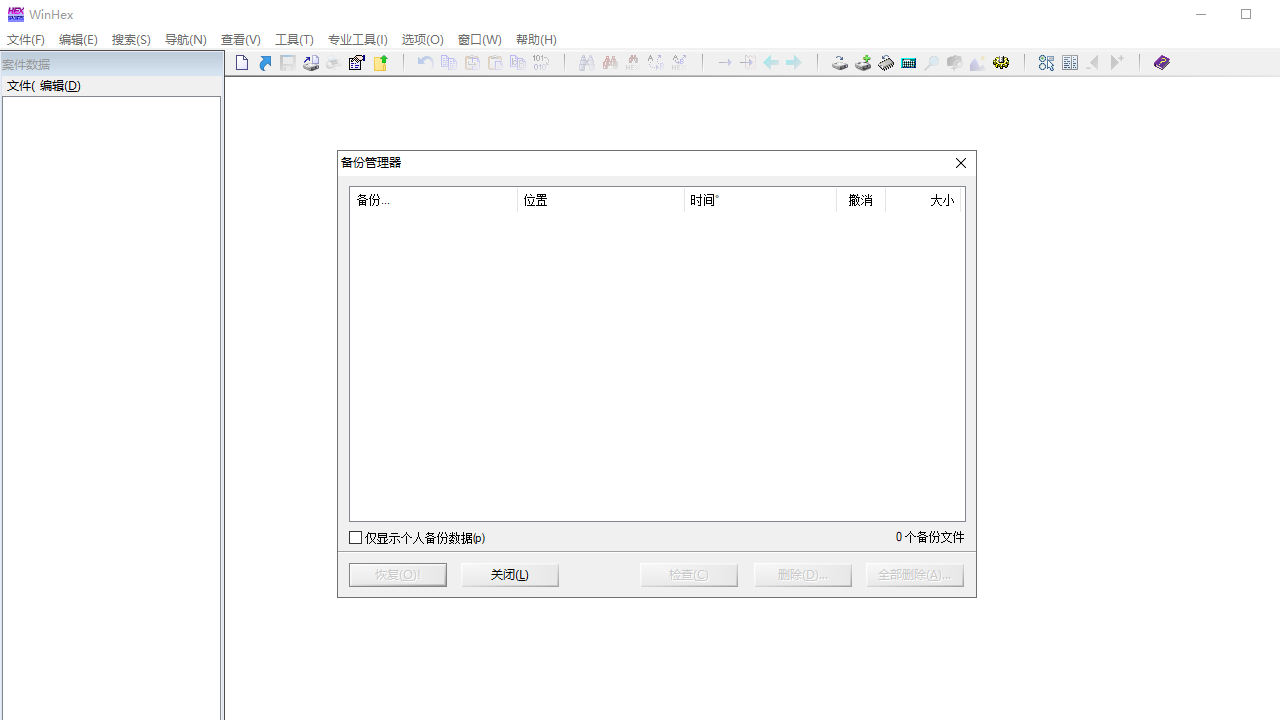Image resolution: width=1280 pixels, height=720 pixels.
Task: Open the scripts icon on the toolbar
Action: pos(1046,62)
